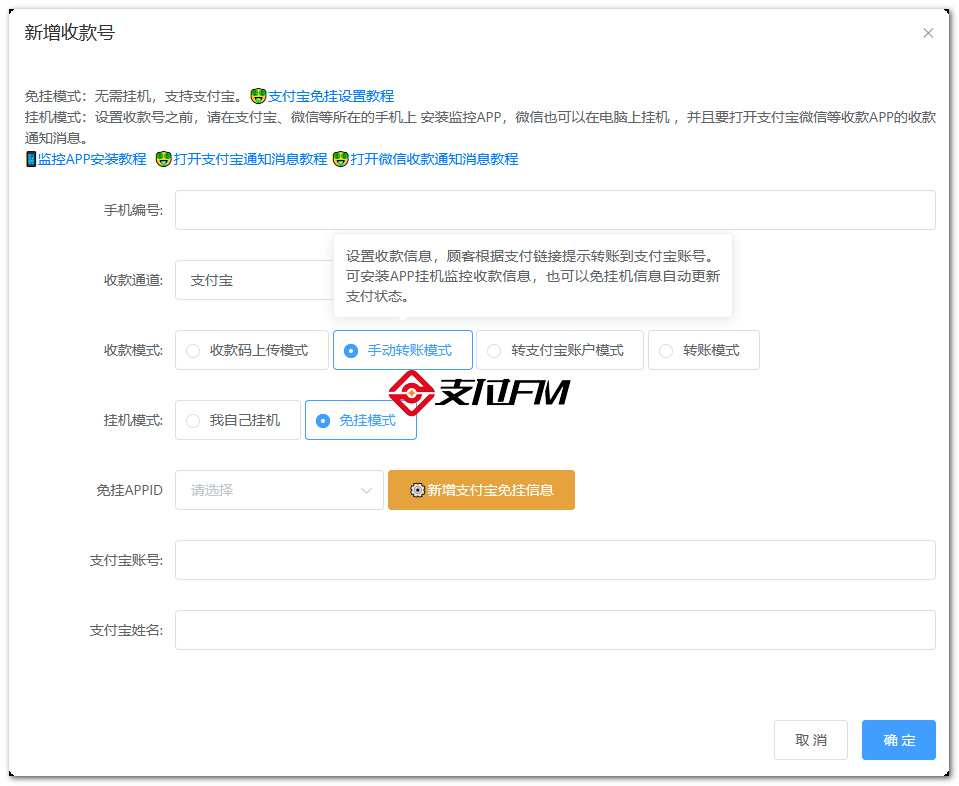Focus the 支付宝姓名 input field
The height and width of the screenshot is (786, 959).
[555, 630]
